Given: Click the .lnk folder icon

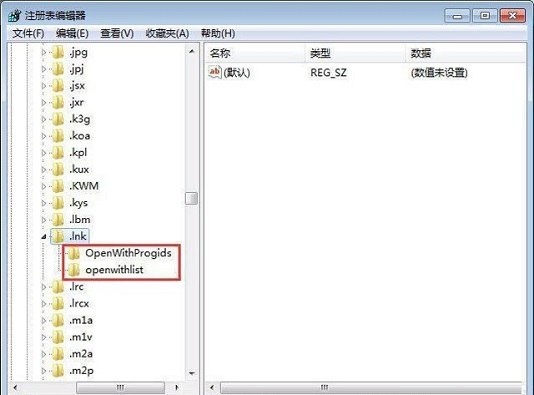Looking at the screenshot, I should (x=58, y=236).
